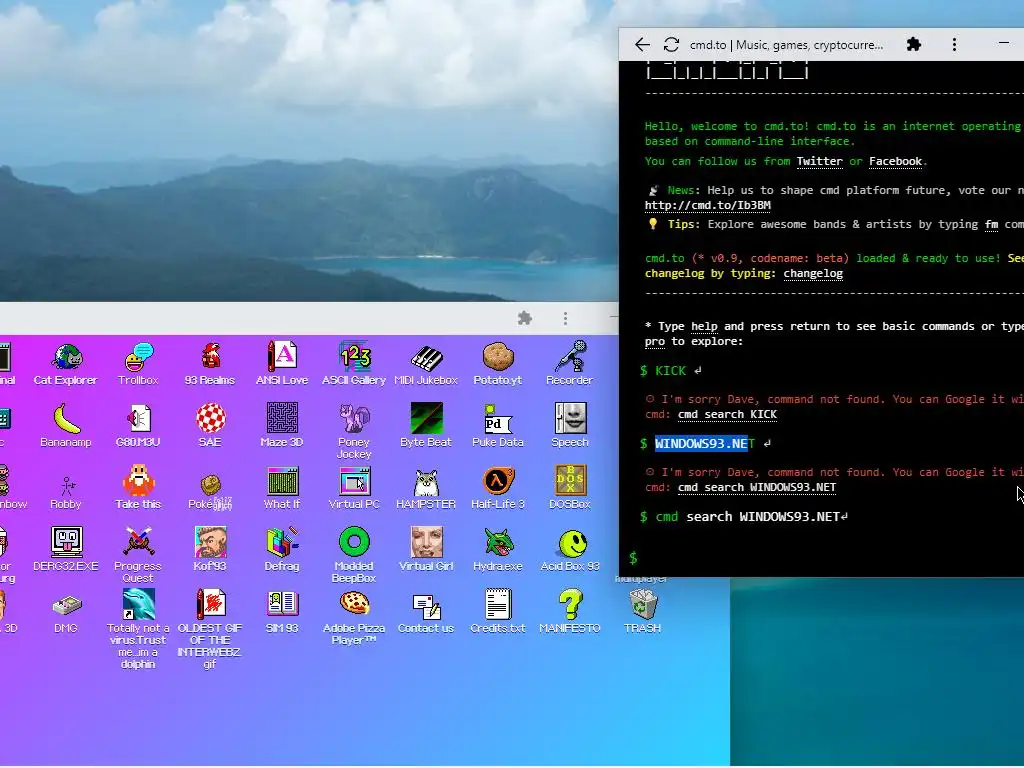Launch Maze 3D

pyautogui.click(x=281, y=426)
